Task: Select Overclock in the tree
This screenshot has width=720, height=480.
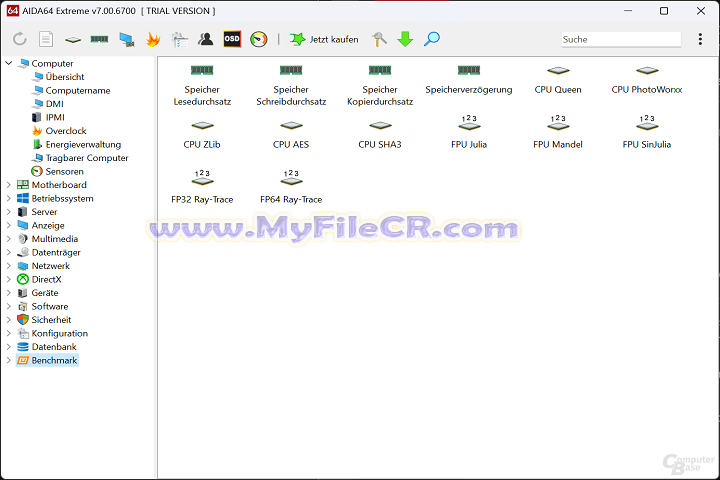Action: tap(59, 131)
